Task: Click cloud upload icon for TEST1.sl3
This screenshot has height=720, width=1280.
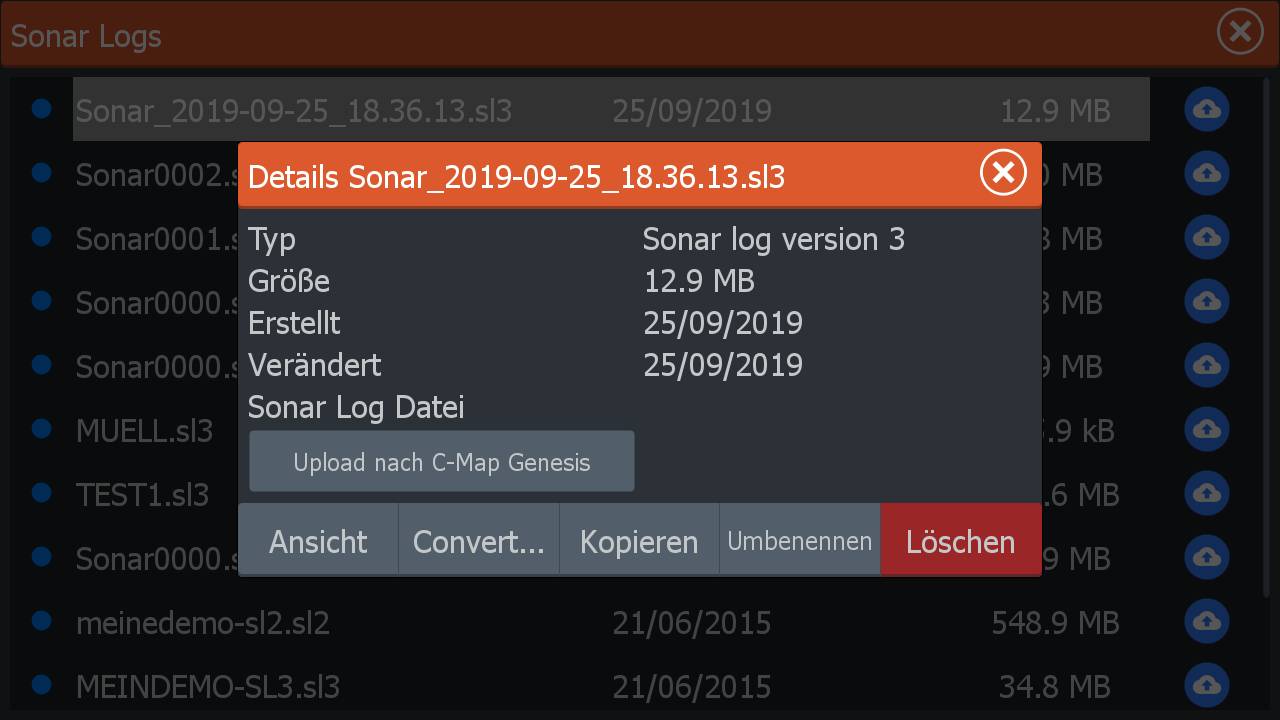Action: click(1207, 494)
